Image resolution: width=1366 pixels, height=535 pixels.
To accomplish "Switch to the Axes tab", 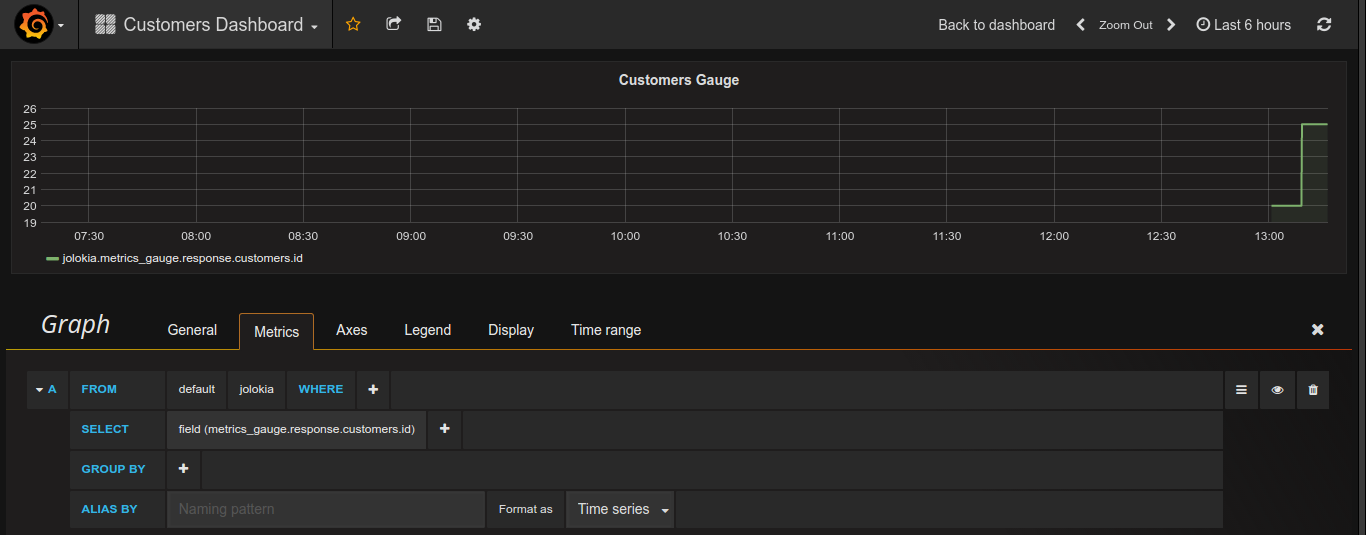I will pyautogui.click(x=352, y=330).
